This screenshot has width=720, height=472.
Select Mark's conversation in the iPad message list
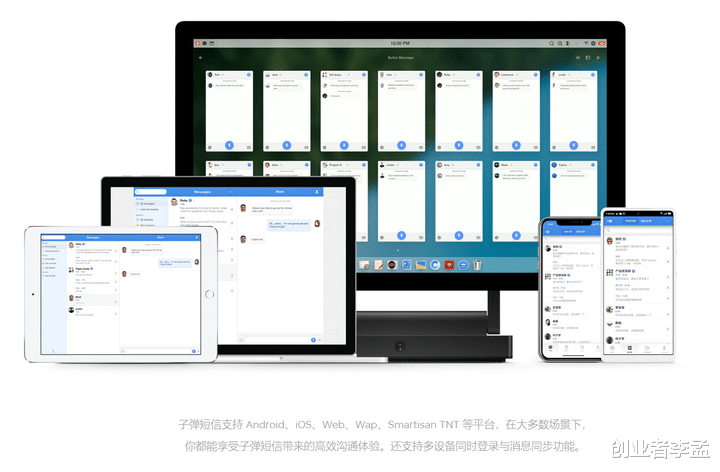[x=92, y=300]
